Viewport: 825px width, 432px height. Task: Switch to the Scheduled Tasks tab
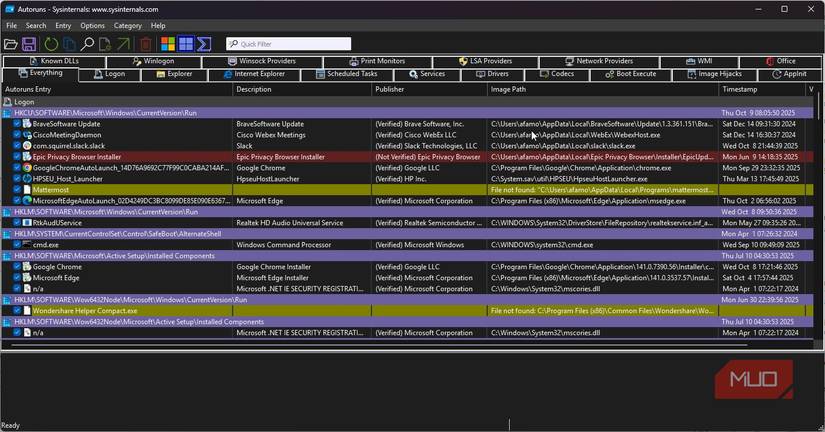point(347,74)
